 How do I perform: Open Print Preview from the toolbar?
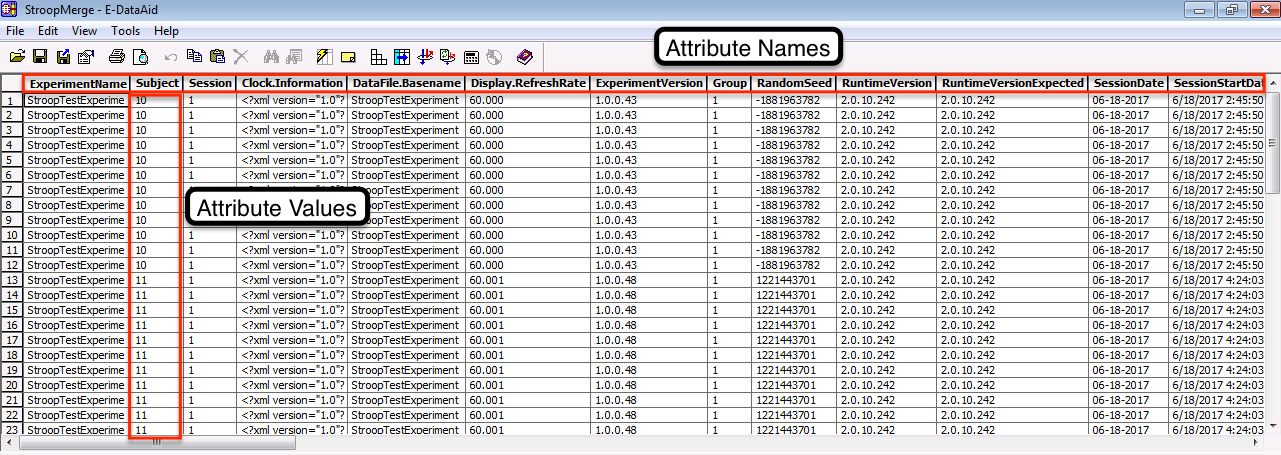pos(141,57)
